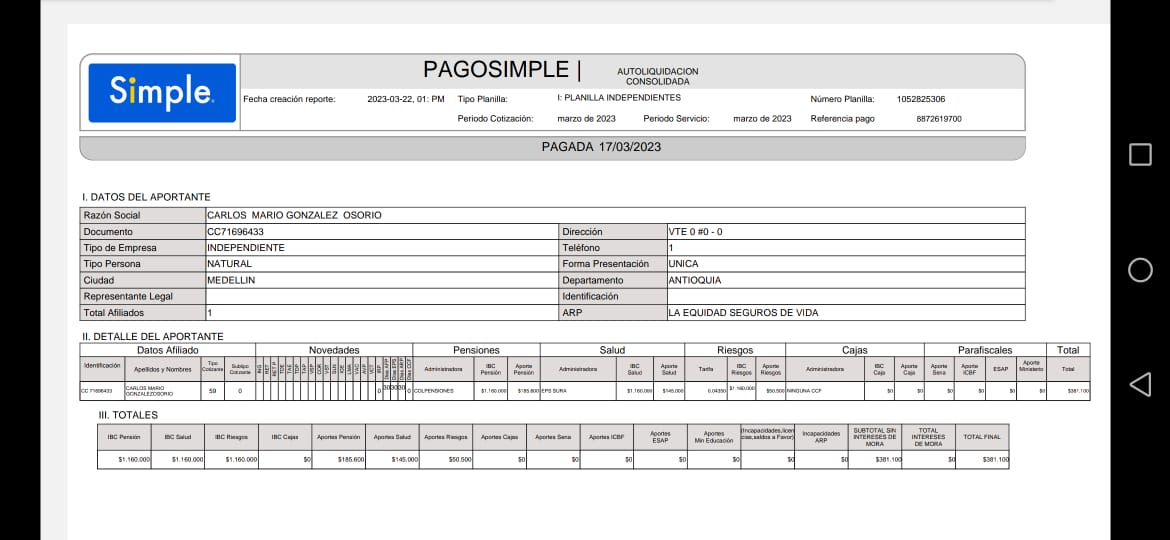The height and width of the screenshot is (540, 1170).
Task: Open recent apps with square button
Action: [1140, 154]
